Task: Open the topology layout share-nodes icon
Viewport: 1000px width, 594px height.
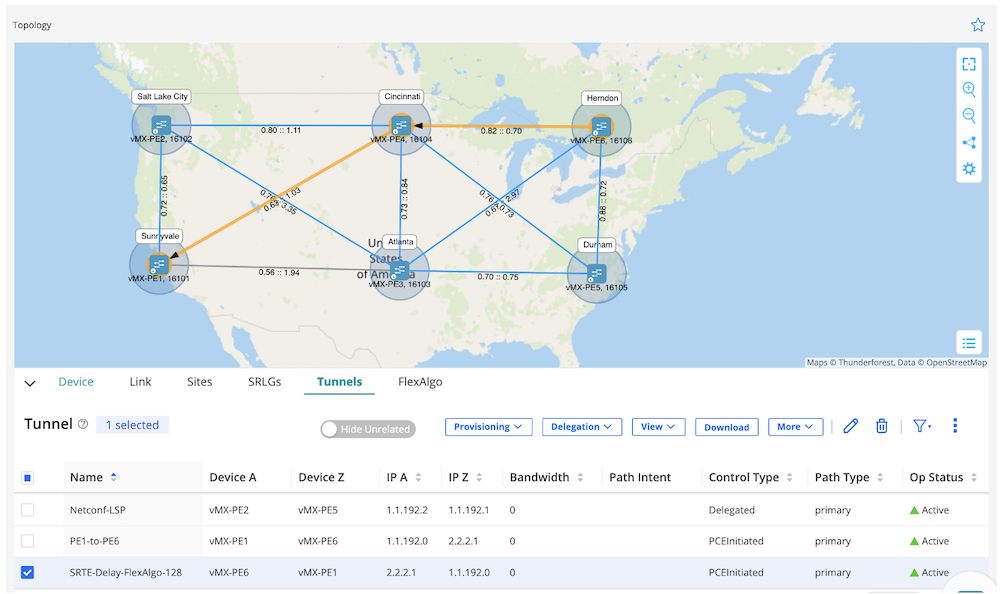Action: tap(969, 142)
